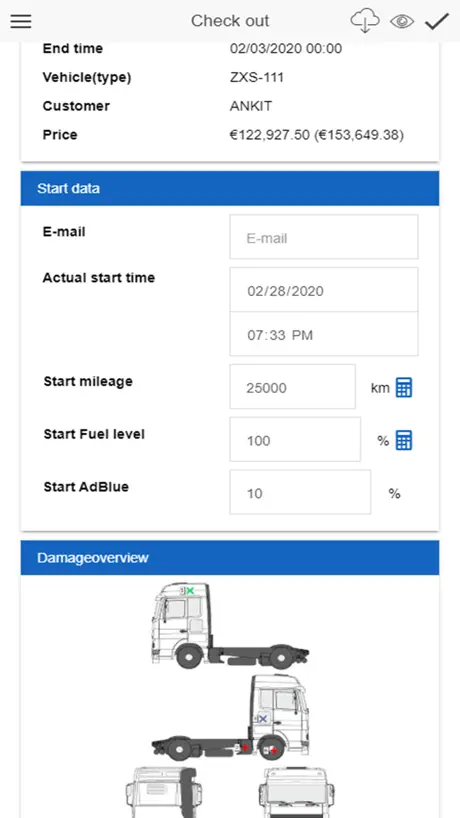Click the Start mileage label
Image resolution: width=460 pixels, height=818 pixels.
(x=88, y=381)
